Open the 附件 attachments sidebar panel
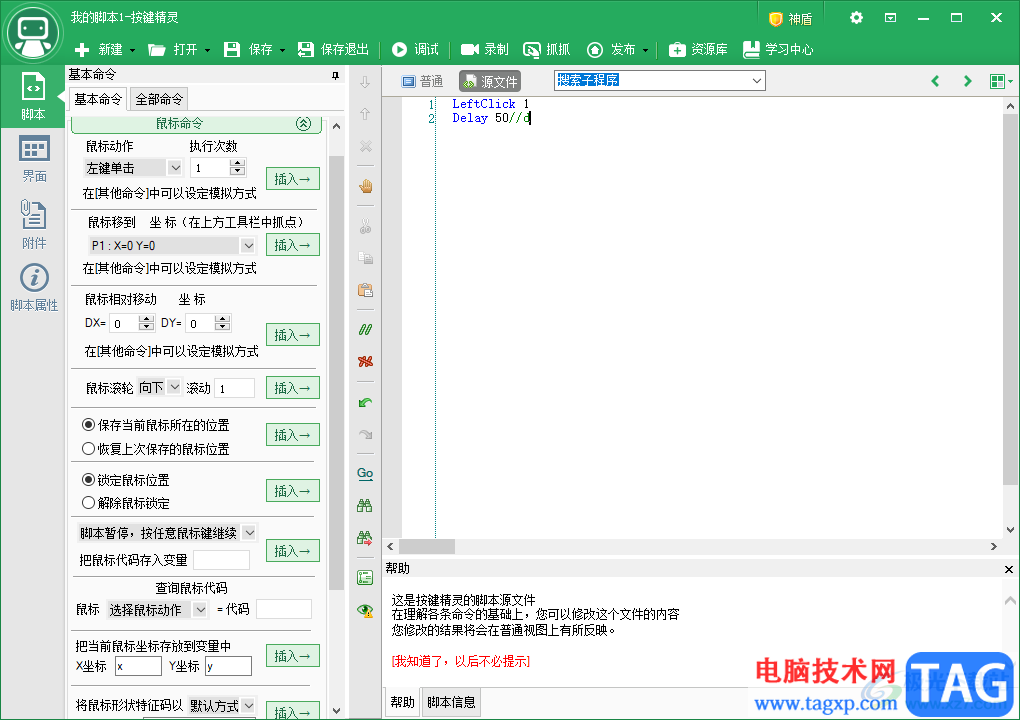1020x720 pixels. click(34, 224)
